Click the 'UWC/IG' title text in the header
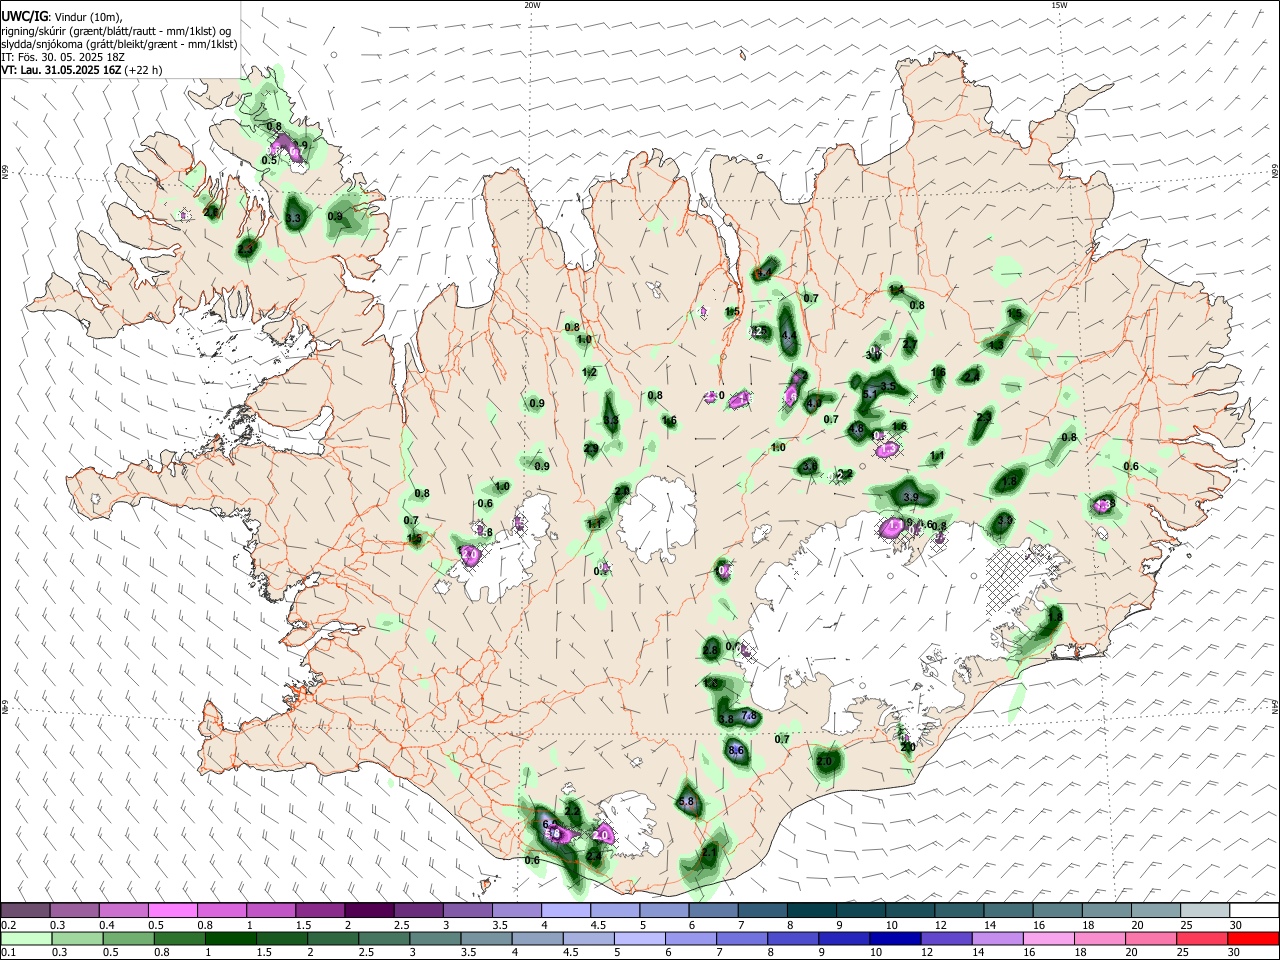The image size is (1280, 960). 23,16
